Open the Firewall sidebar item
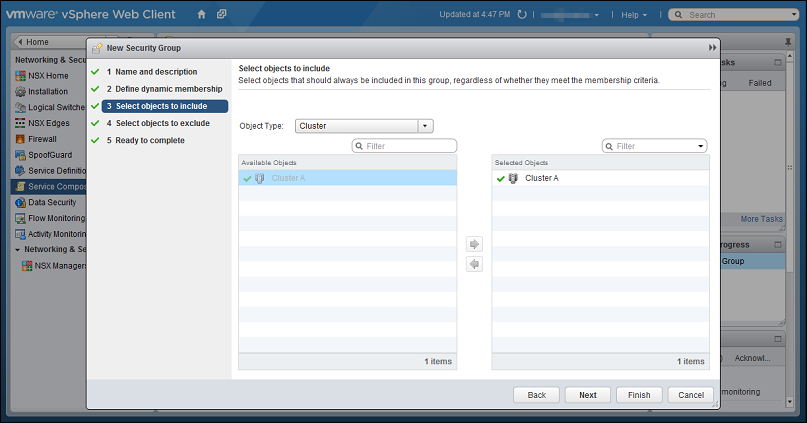807x423 pixels. (x=42, y=139)
